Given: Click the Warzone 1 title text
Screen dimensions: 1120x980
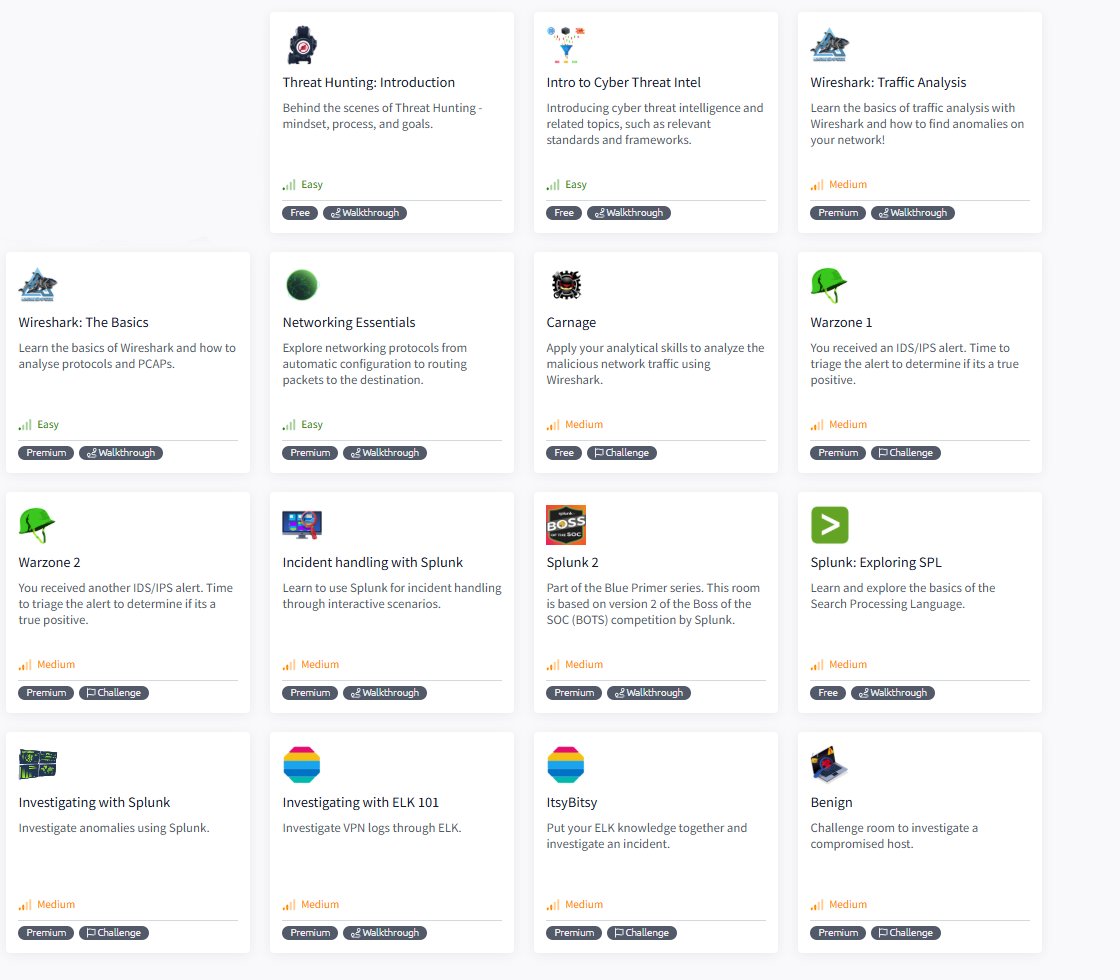Looking at the screenshot, I should [x=841, y=323].
